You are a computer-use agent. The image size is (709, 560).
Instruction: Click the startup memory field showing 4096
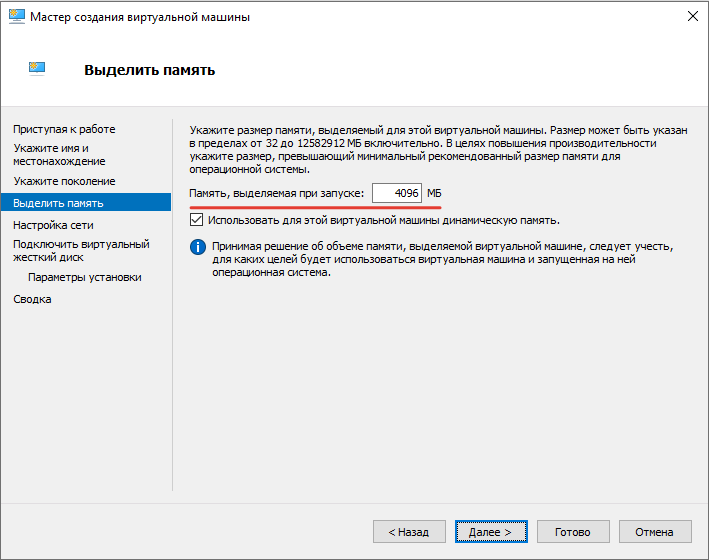click(x=397, y=193)
